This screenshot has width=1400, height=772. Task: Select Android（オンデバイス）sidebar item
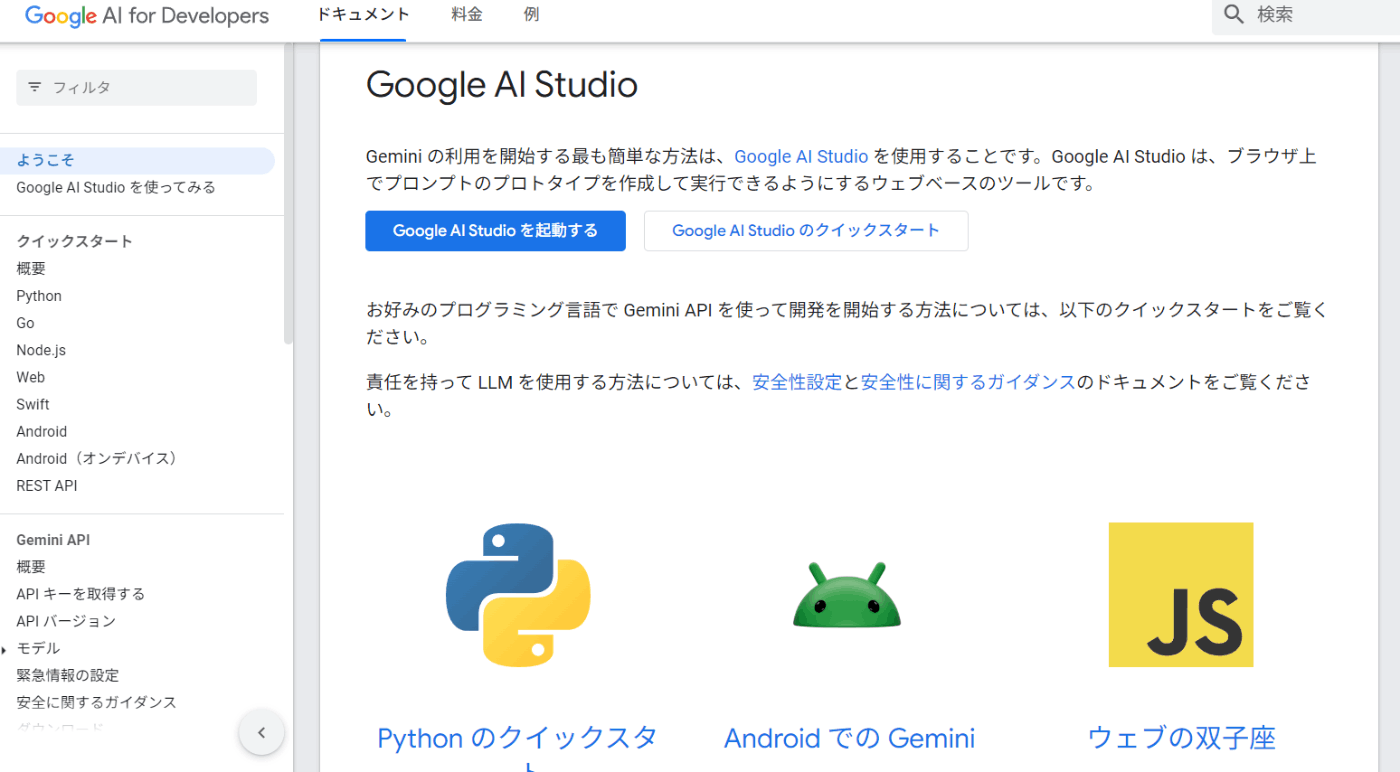tap(100, 458)
